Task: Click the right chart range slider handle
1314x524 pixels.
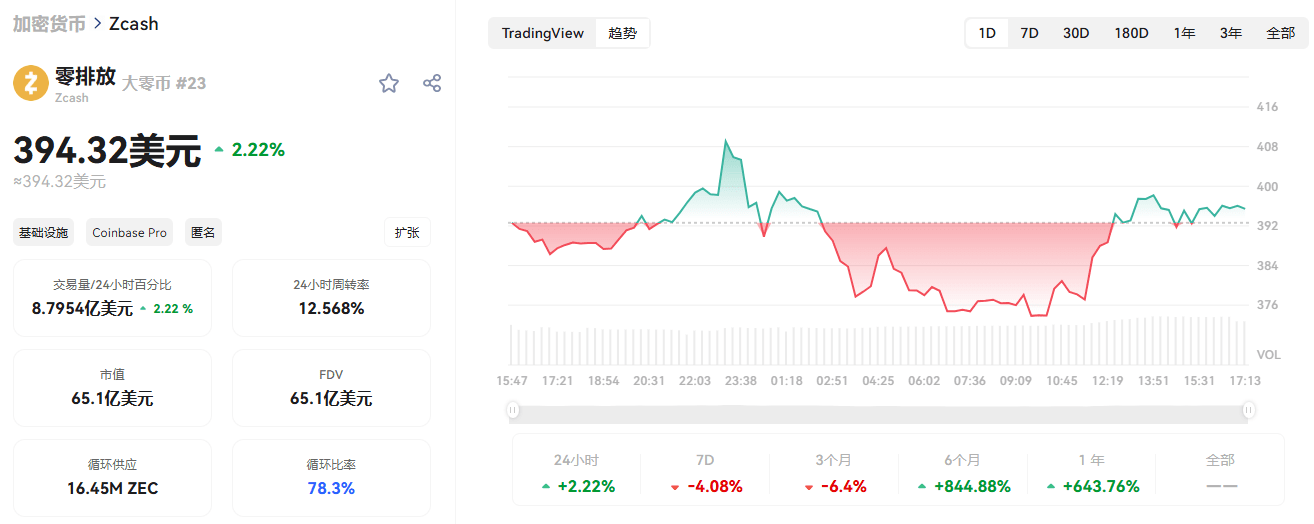Action: pyautogui.click(x=1249, y=409)
